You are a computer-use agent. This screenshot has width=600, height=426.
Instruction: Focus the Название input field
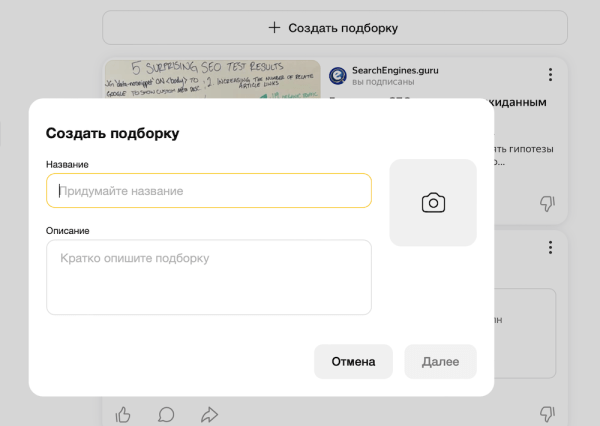pyautogui.click(x=208, y=190)
